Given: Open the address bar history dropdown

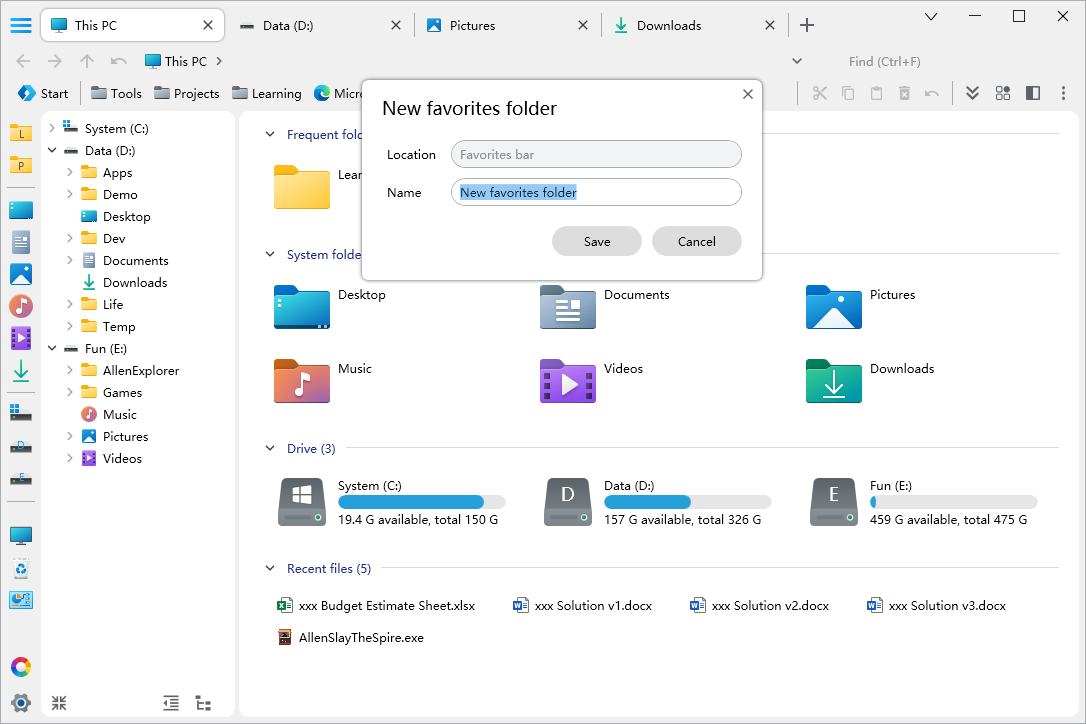Looking at the screenshot, I should tap(797, 61).
